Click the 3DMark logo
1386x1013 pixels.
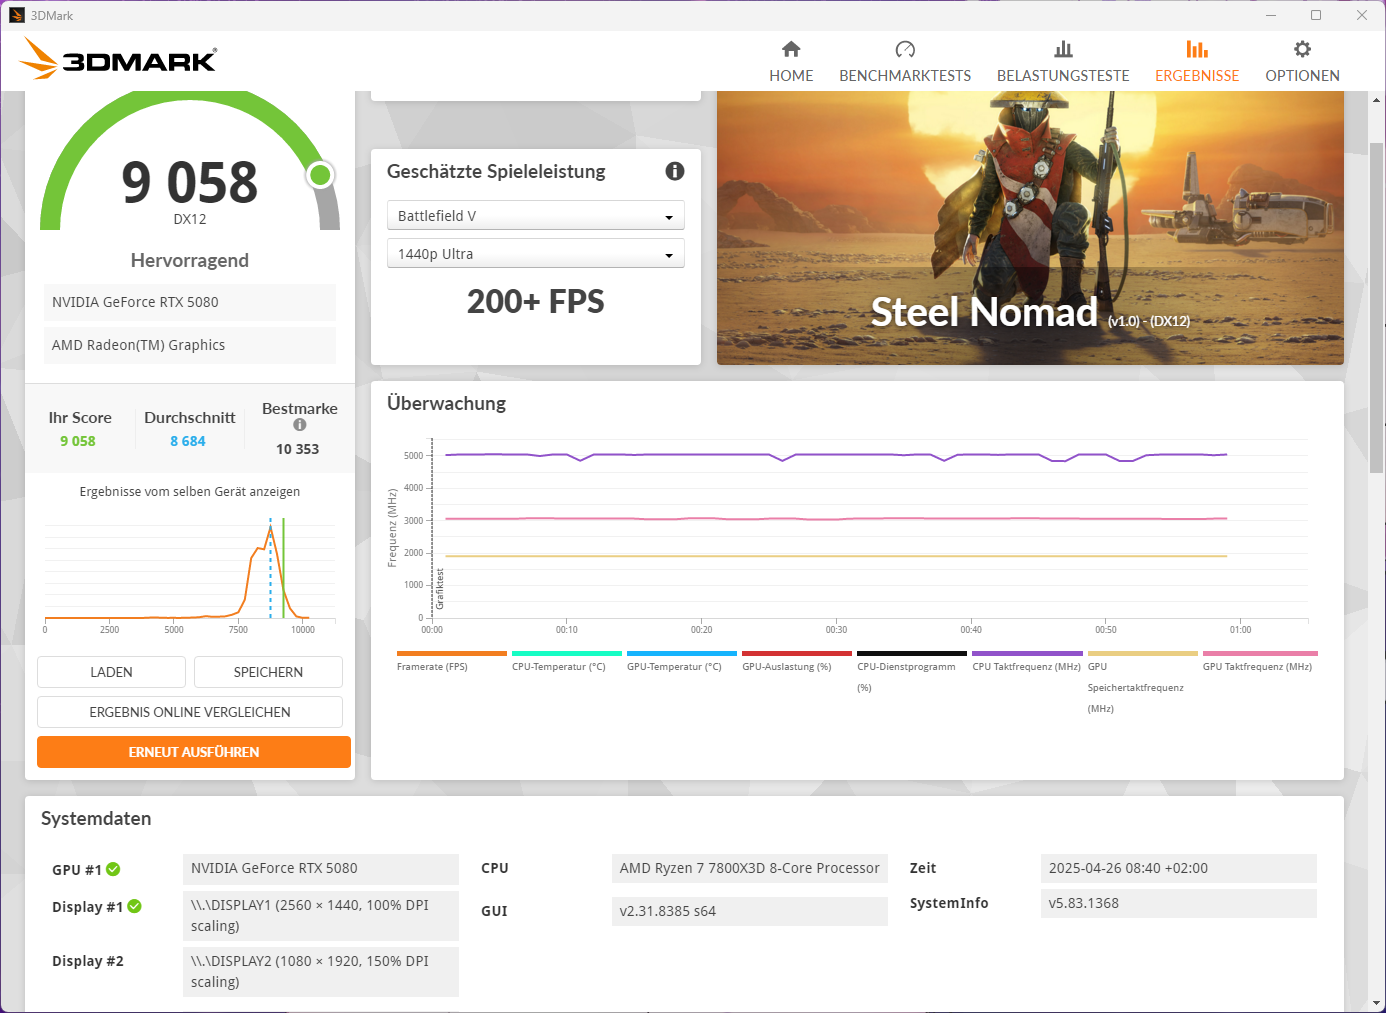[x=118, y=59]
